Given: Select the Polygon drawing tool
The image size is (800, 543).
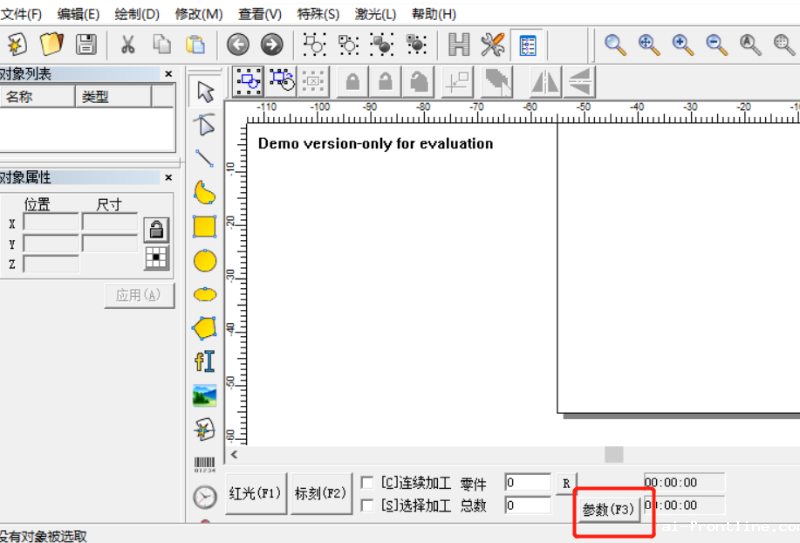Looking at the screenshot, I should click(x=205, y=327).
